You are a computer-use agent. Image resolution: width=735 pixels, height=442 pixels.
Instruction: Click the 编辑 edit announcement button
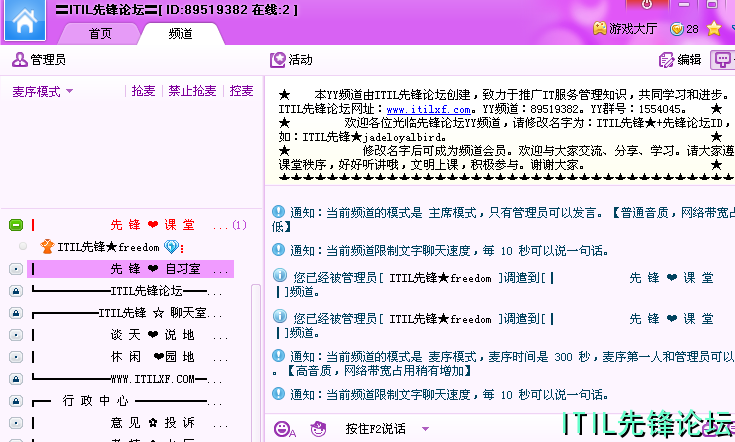[680, 60]
